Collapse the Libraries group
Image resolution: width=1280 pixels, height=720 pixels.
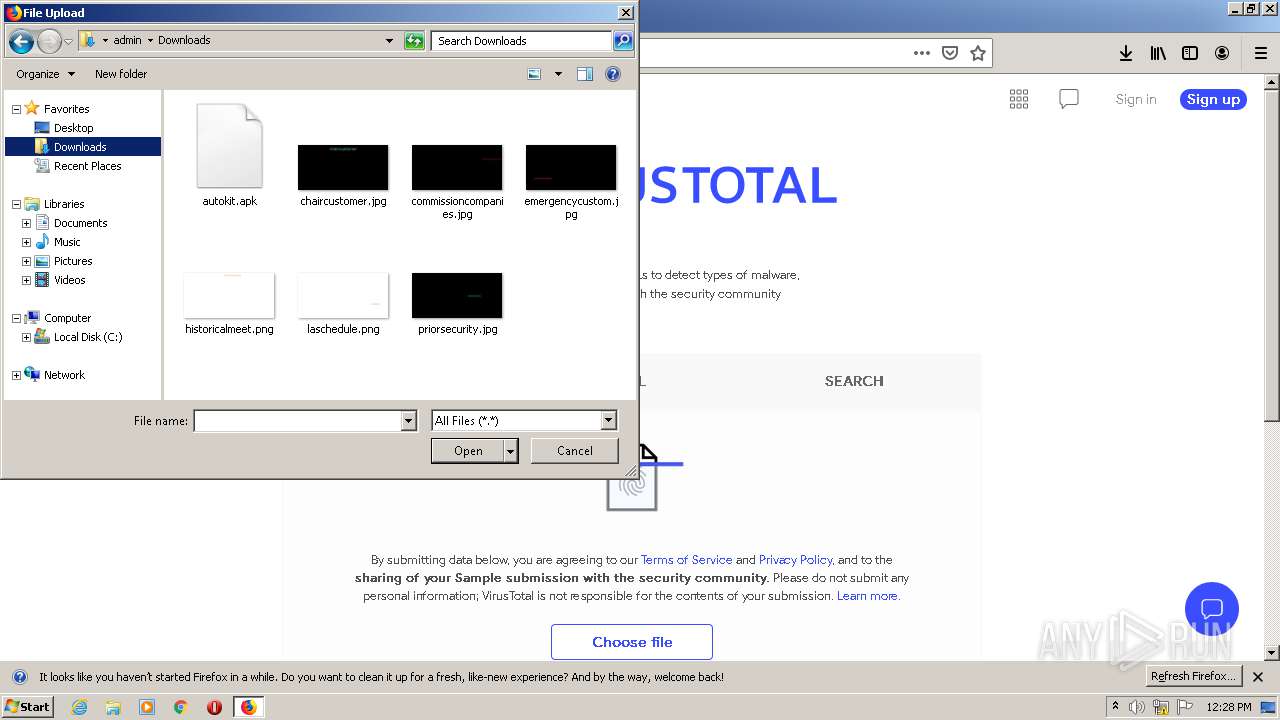[16, 204]
